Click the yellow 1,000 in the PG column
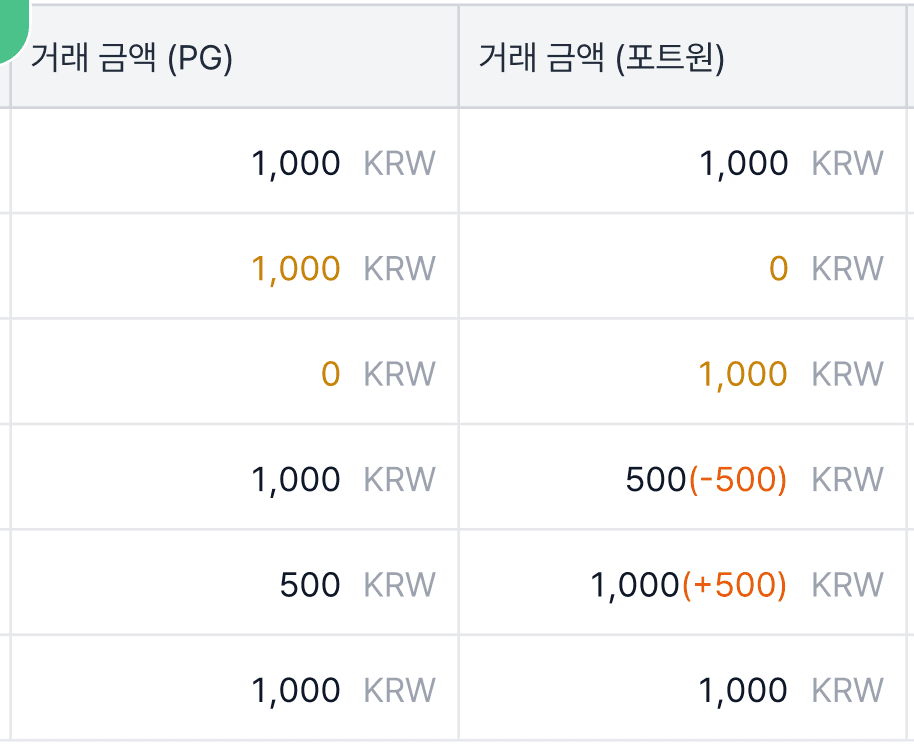The height and width of the screenshot is (746, 914). click(296, 269)
